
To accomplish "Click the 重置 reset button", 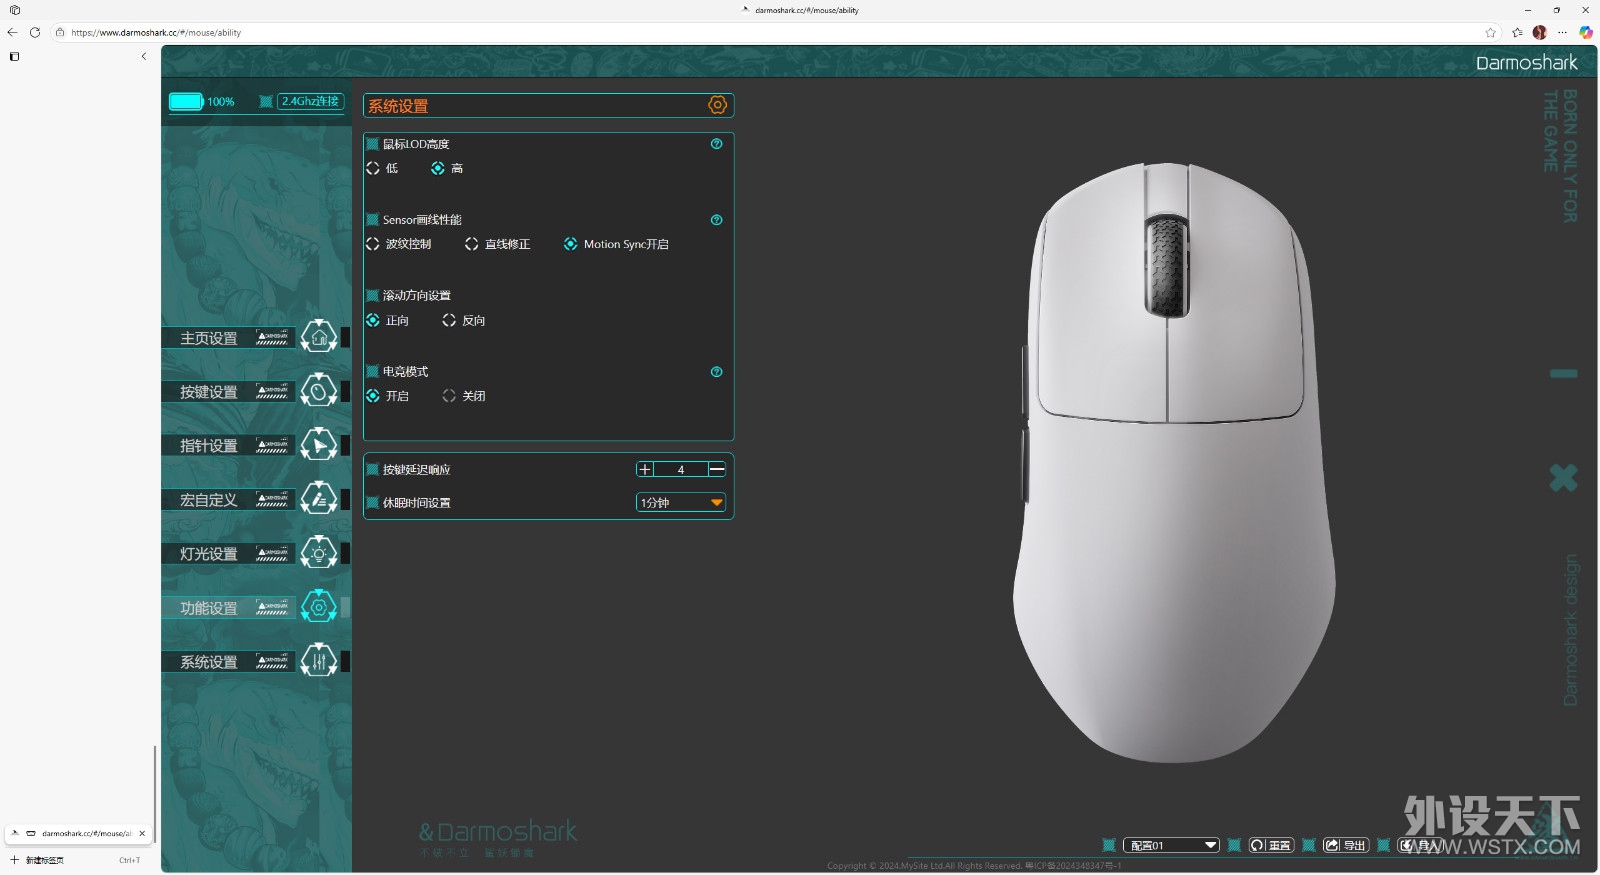I will click(1271, 845).
